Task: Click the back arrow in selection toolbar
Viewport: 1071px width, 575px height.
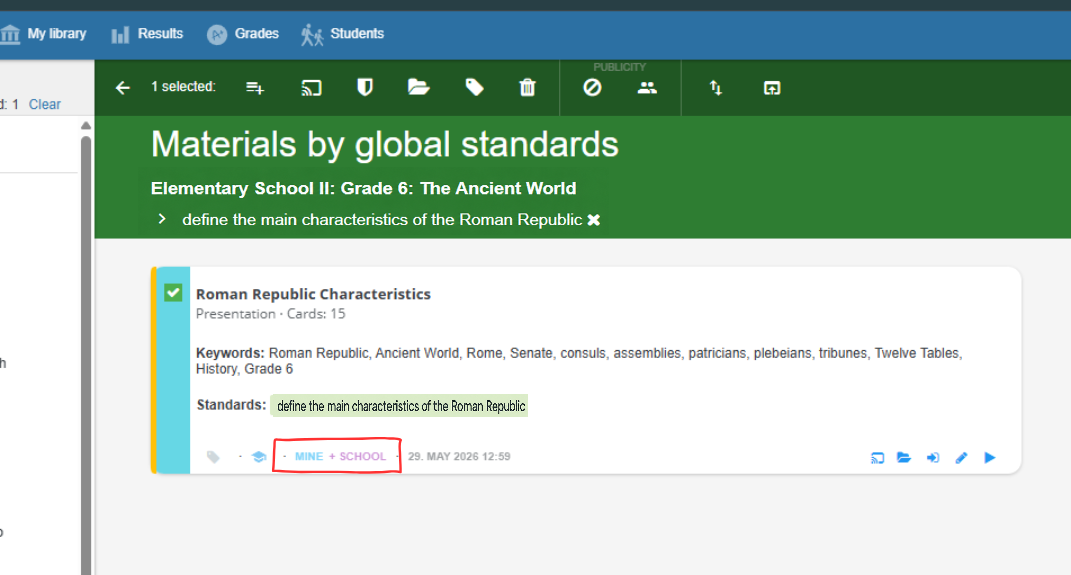Action: [122, 87]
